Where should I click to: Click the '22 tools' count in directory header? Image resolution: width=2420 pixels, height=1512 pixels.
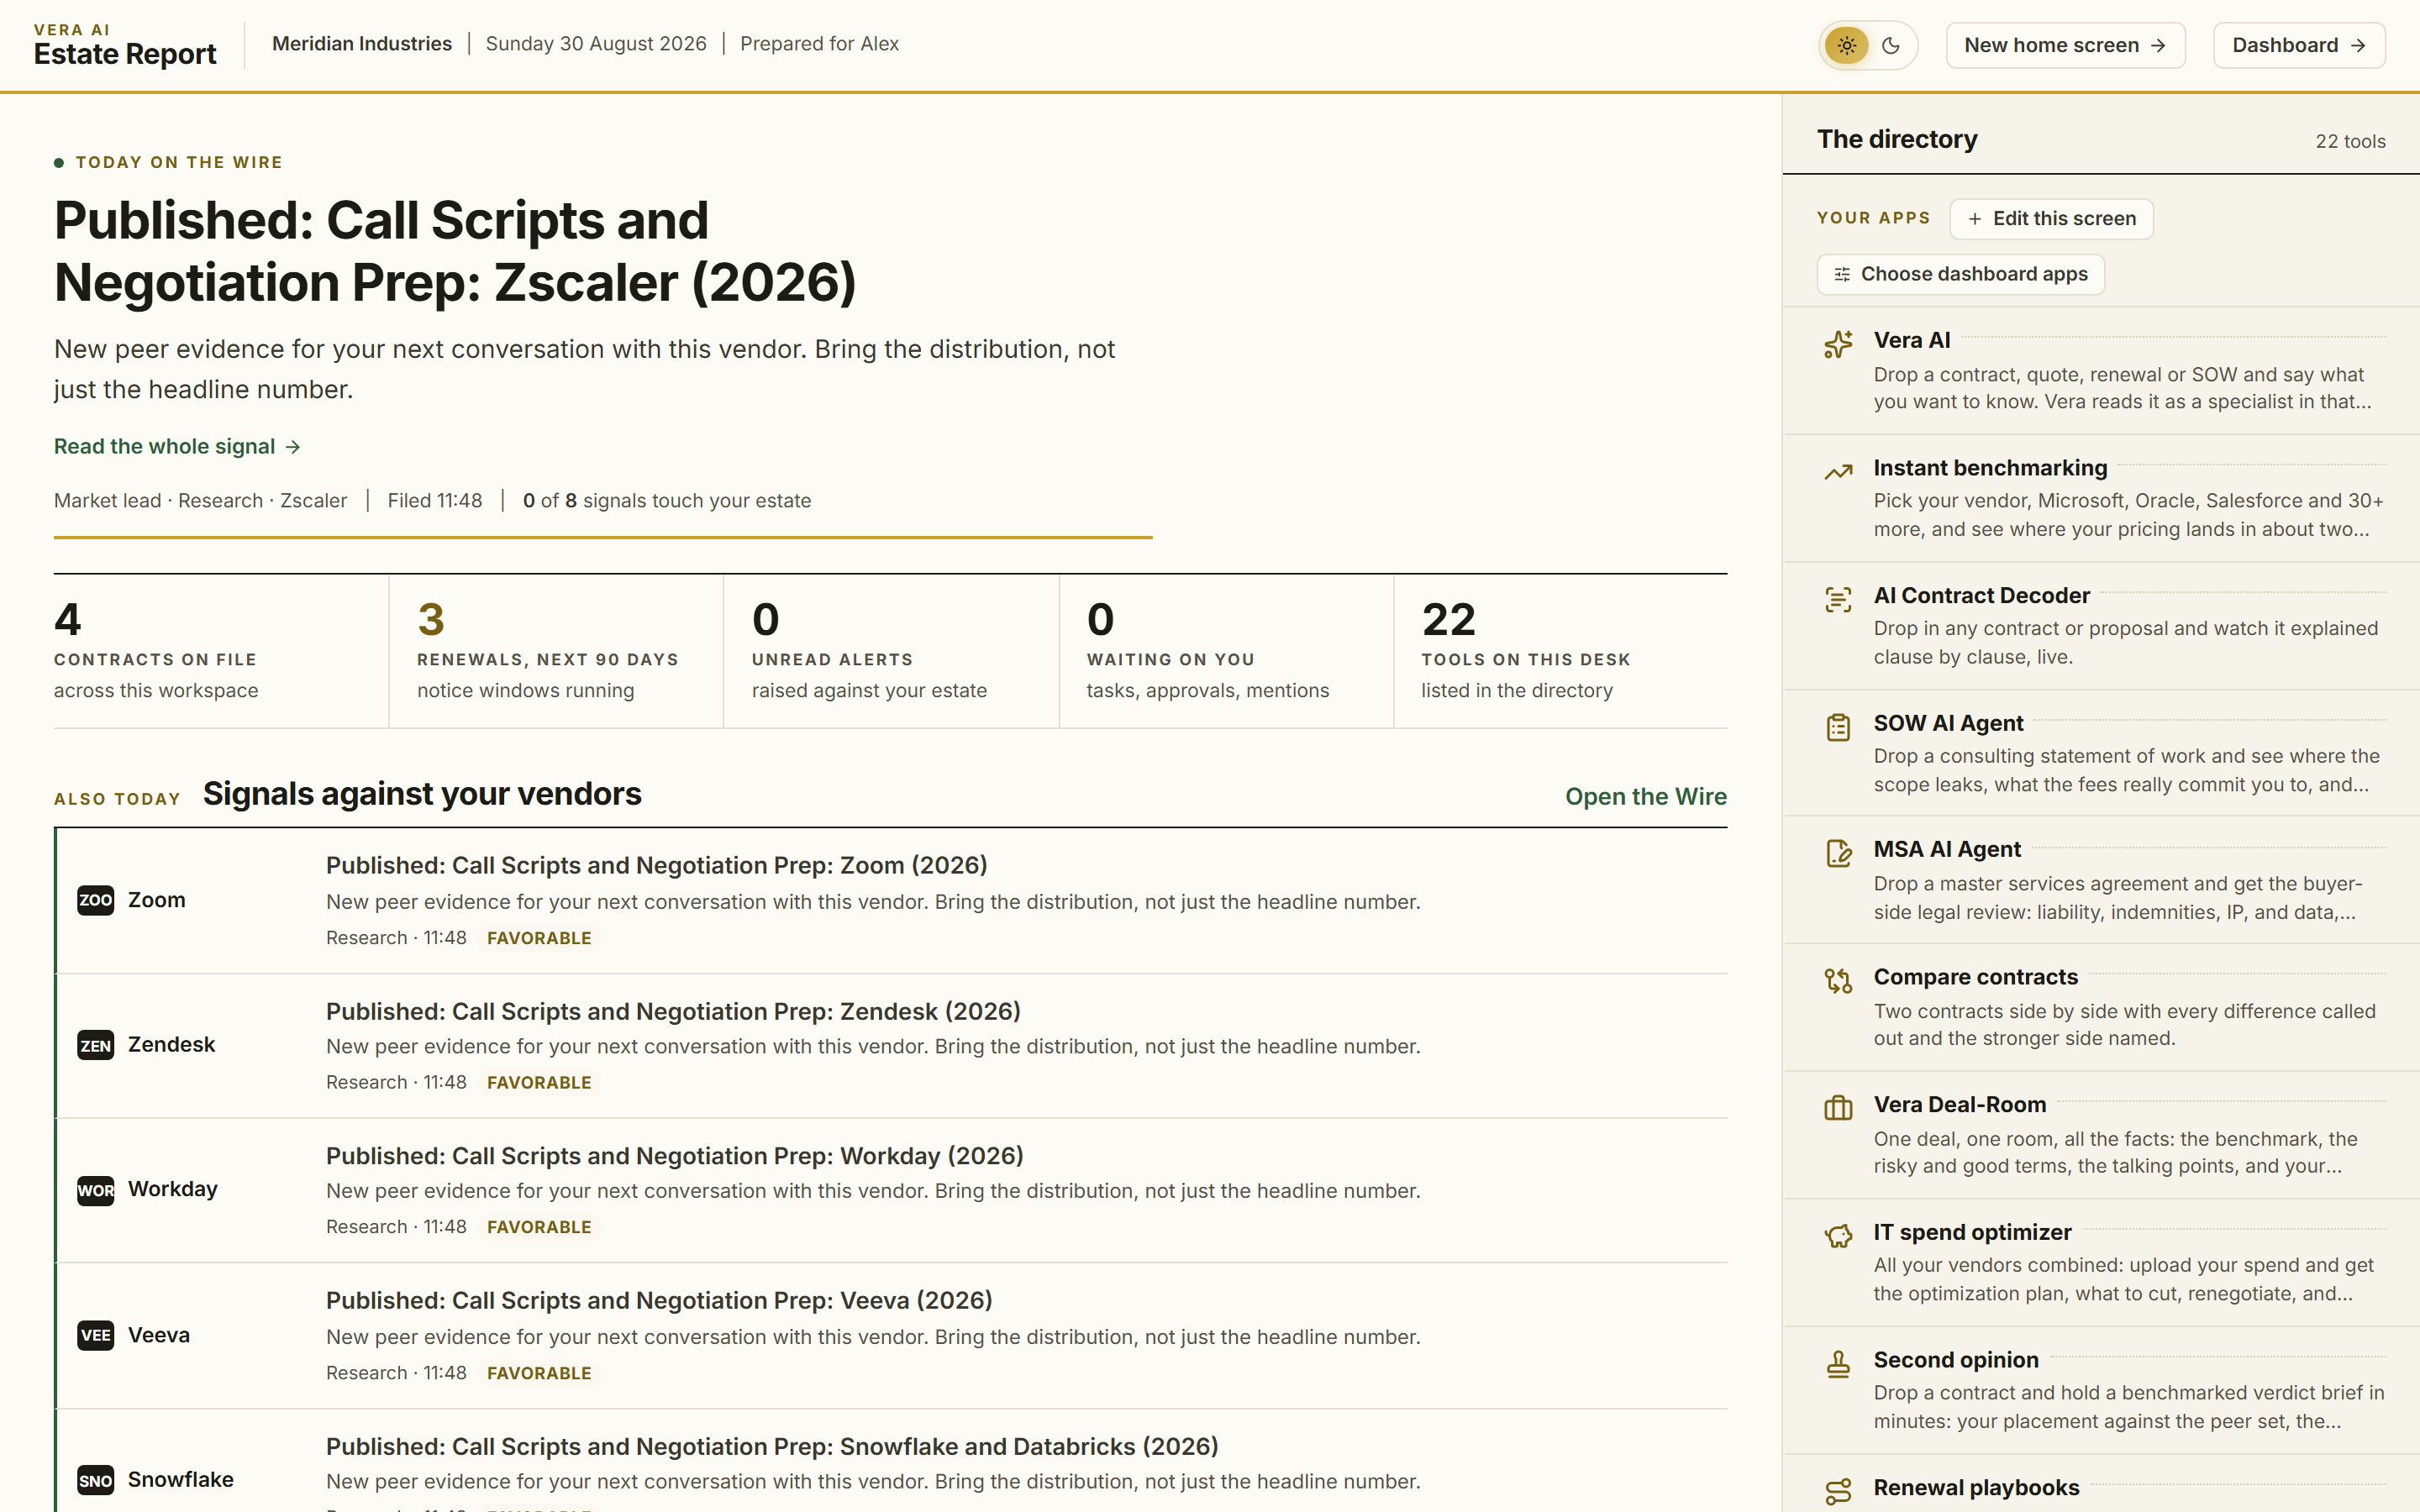pos(2350,141)
